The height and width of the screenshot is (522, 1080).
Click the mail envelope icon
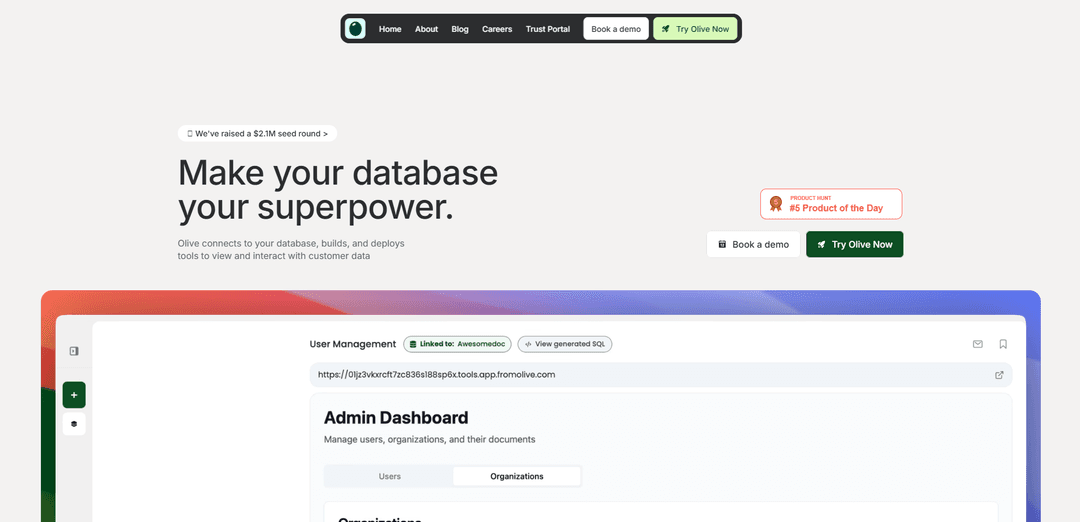click(977, 344)
